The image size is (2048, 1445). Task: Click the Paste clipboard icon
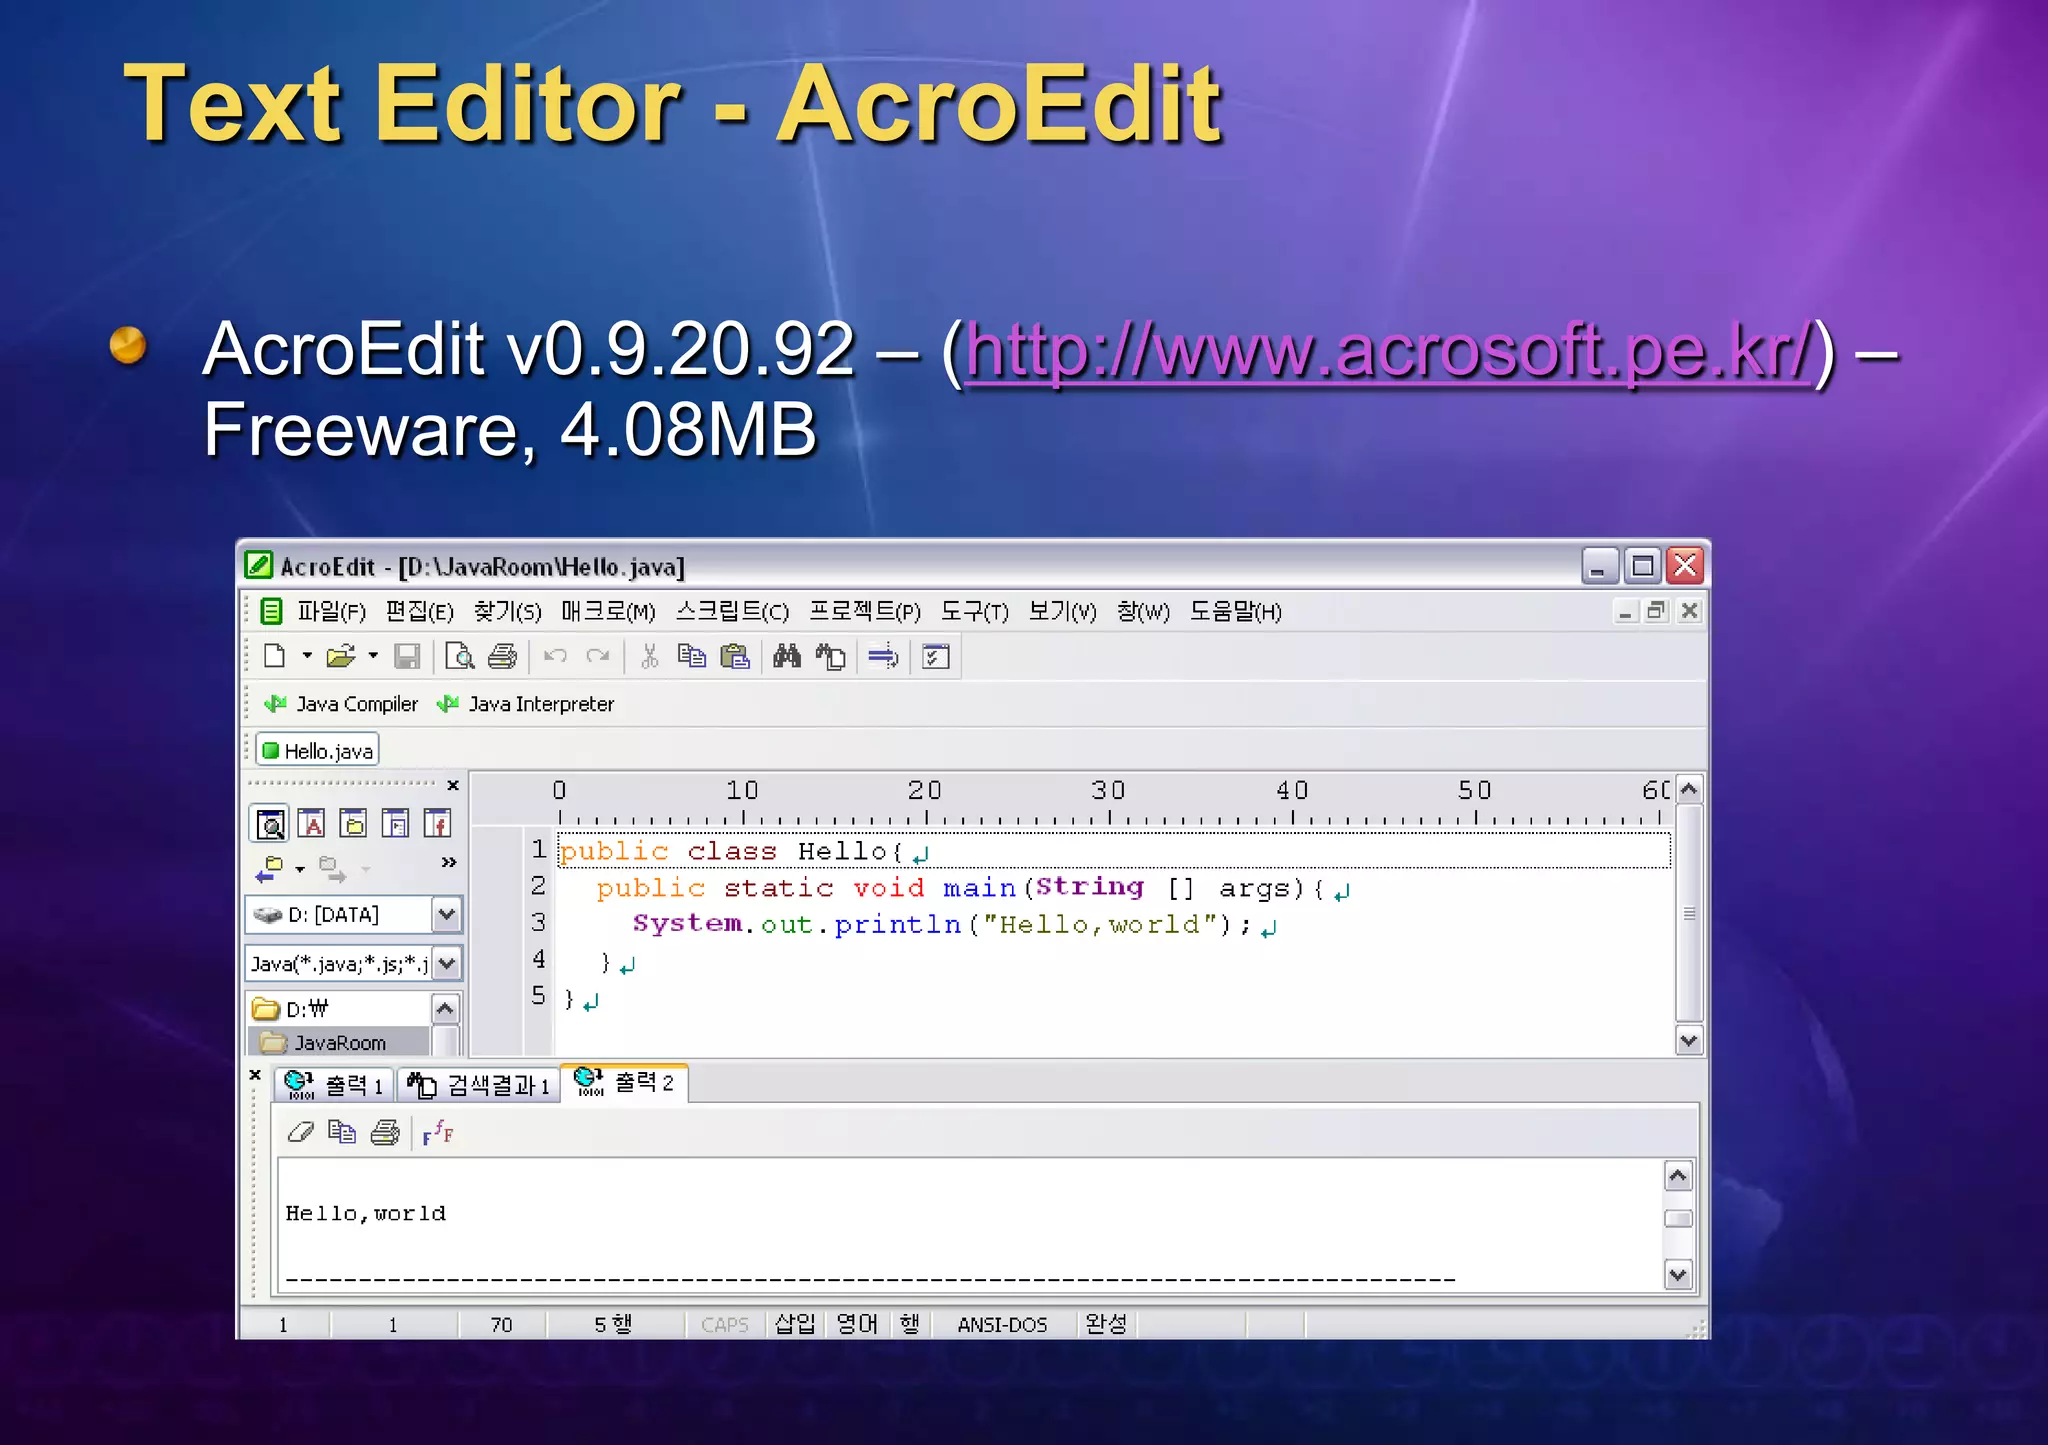pos(735,656)
